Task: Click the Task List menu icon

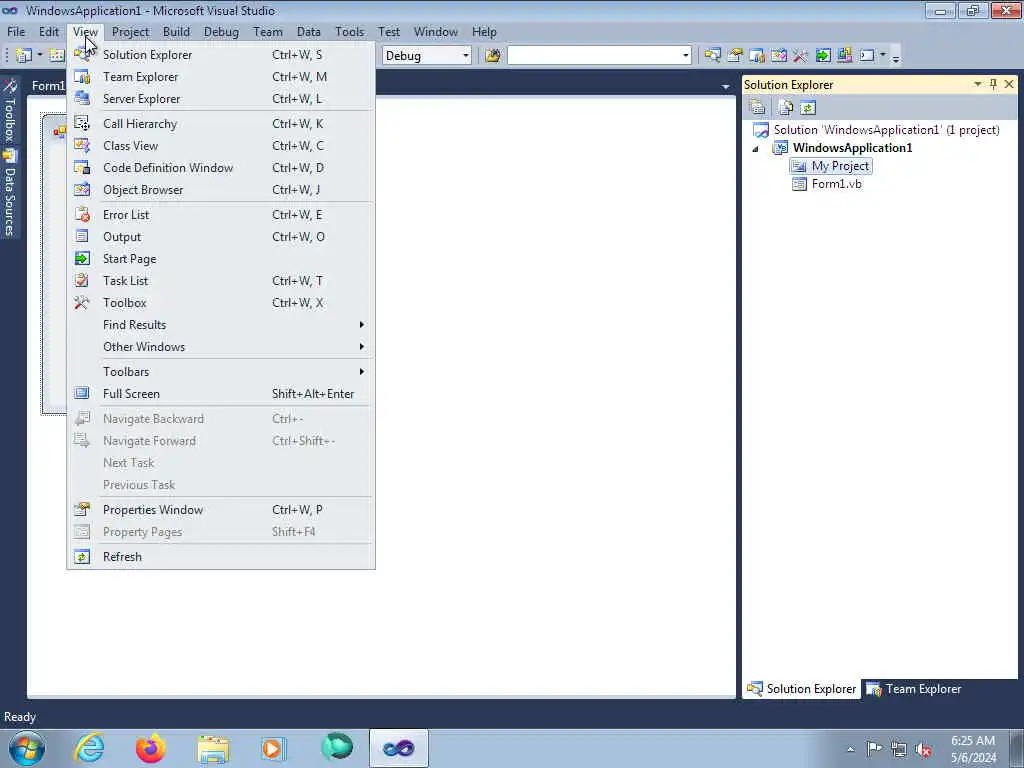Action: pos(82,281)
